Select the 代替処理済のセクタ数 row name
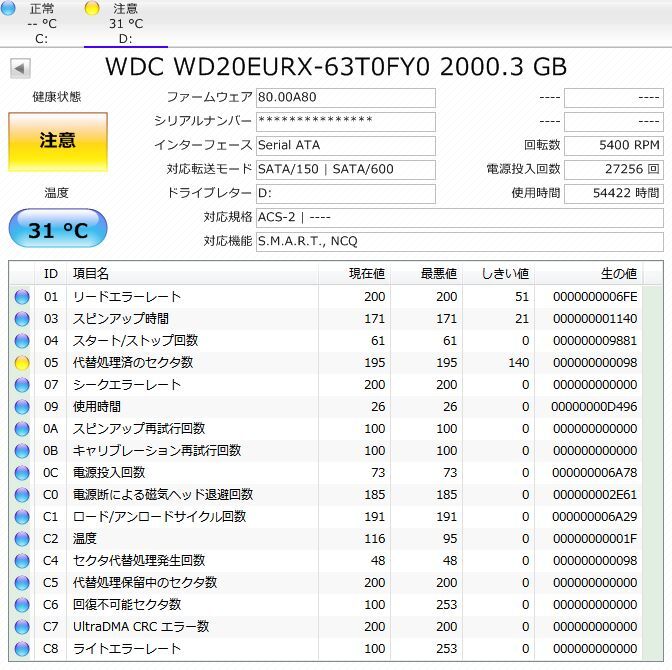 click(x=133, y=363)
